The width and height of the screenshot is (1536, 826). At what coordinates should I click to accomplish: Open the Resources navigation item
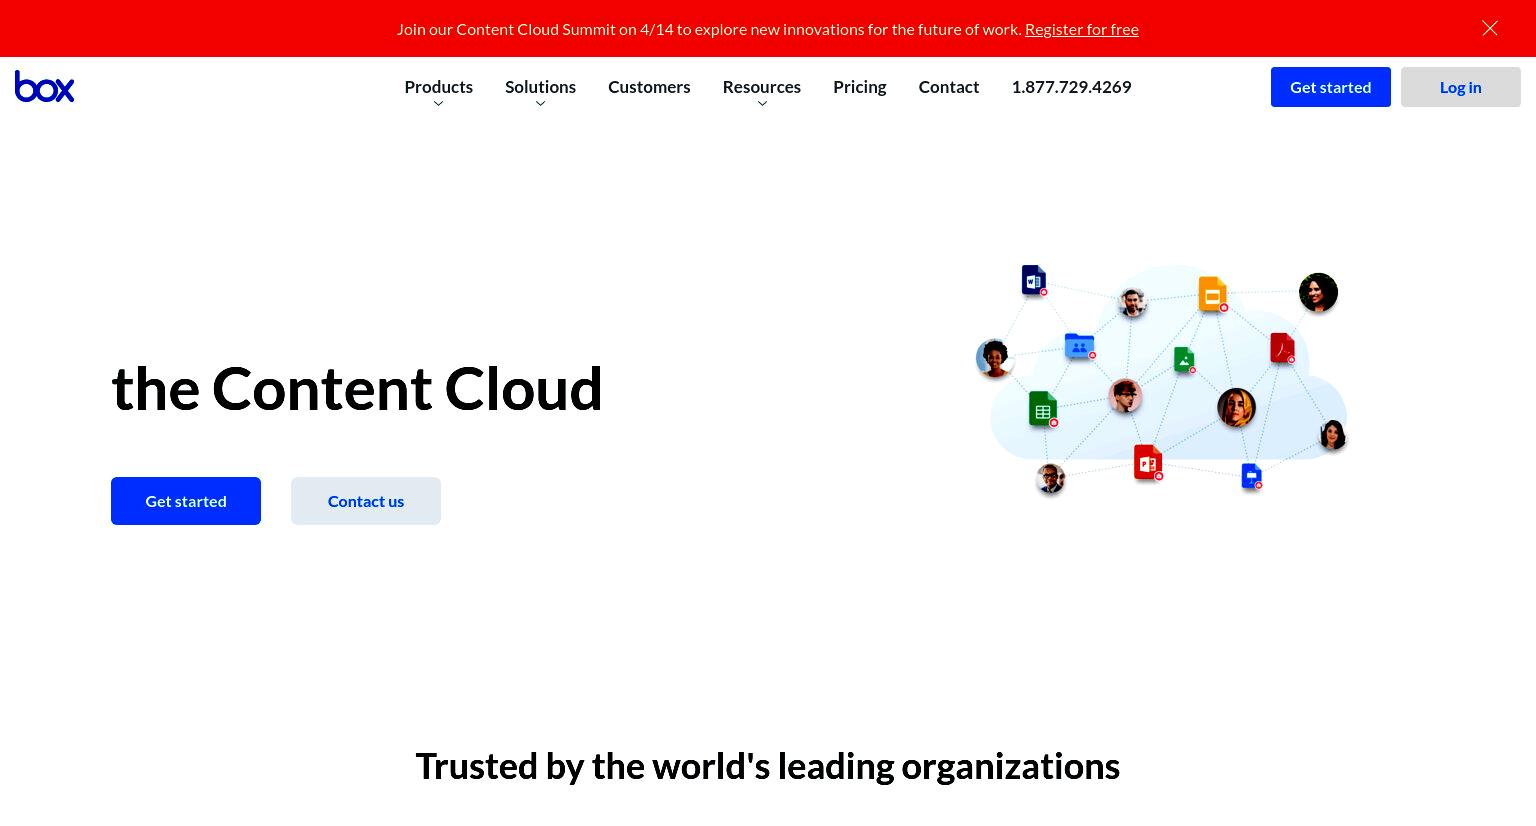pyautogui.click(x=762, y=87)
